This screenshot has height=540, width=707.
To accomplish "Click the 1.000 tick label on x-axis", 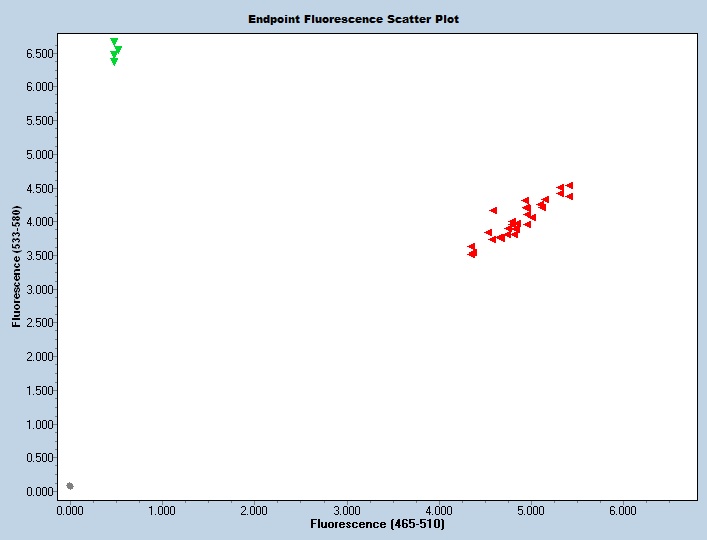I will click(x=162, y=510).
